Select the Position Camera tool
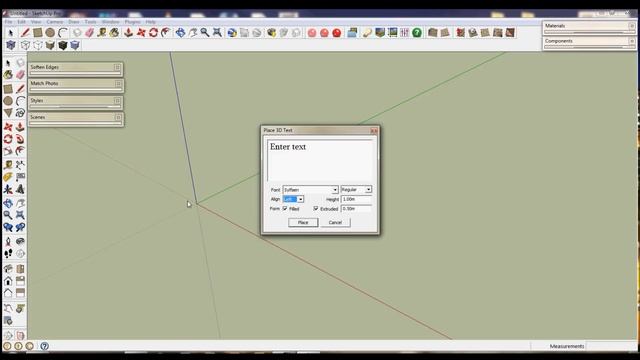The height and width of the screenshot is (360, 640). [x=8, y=242]
